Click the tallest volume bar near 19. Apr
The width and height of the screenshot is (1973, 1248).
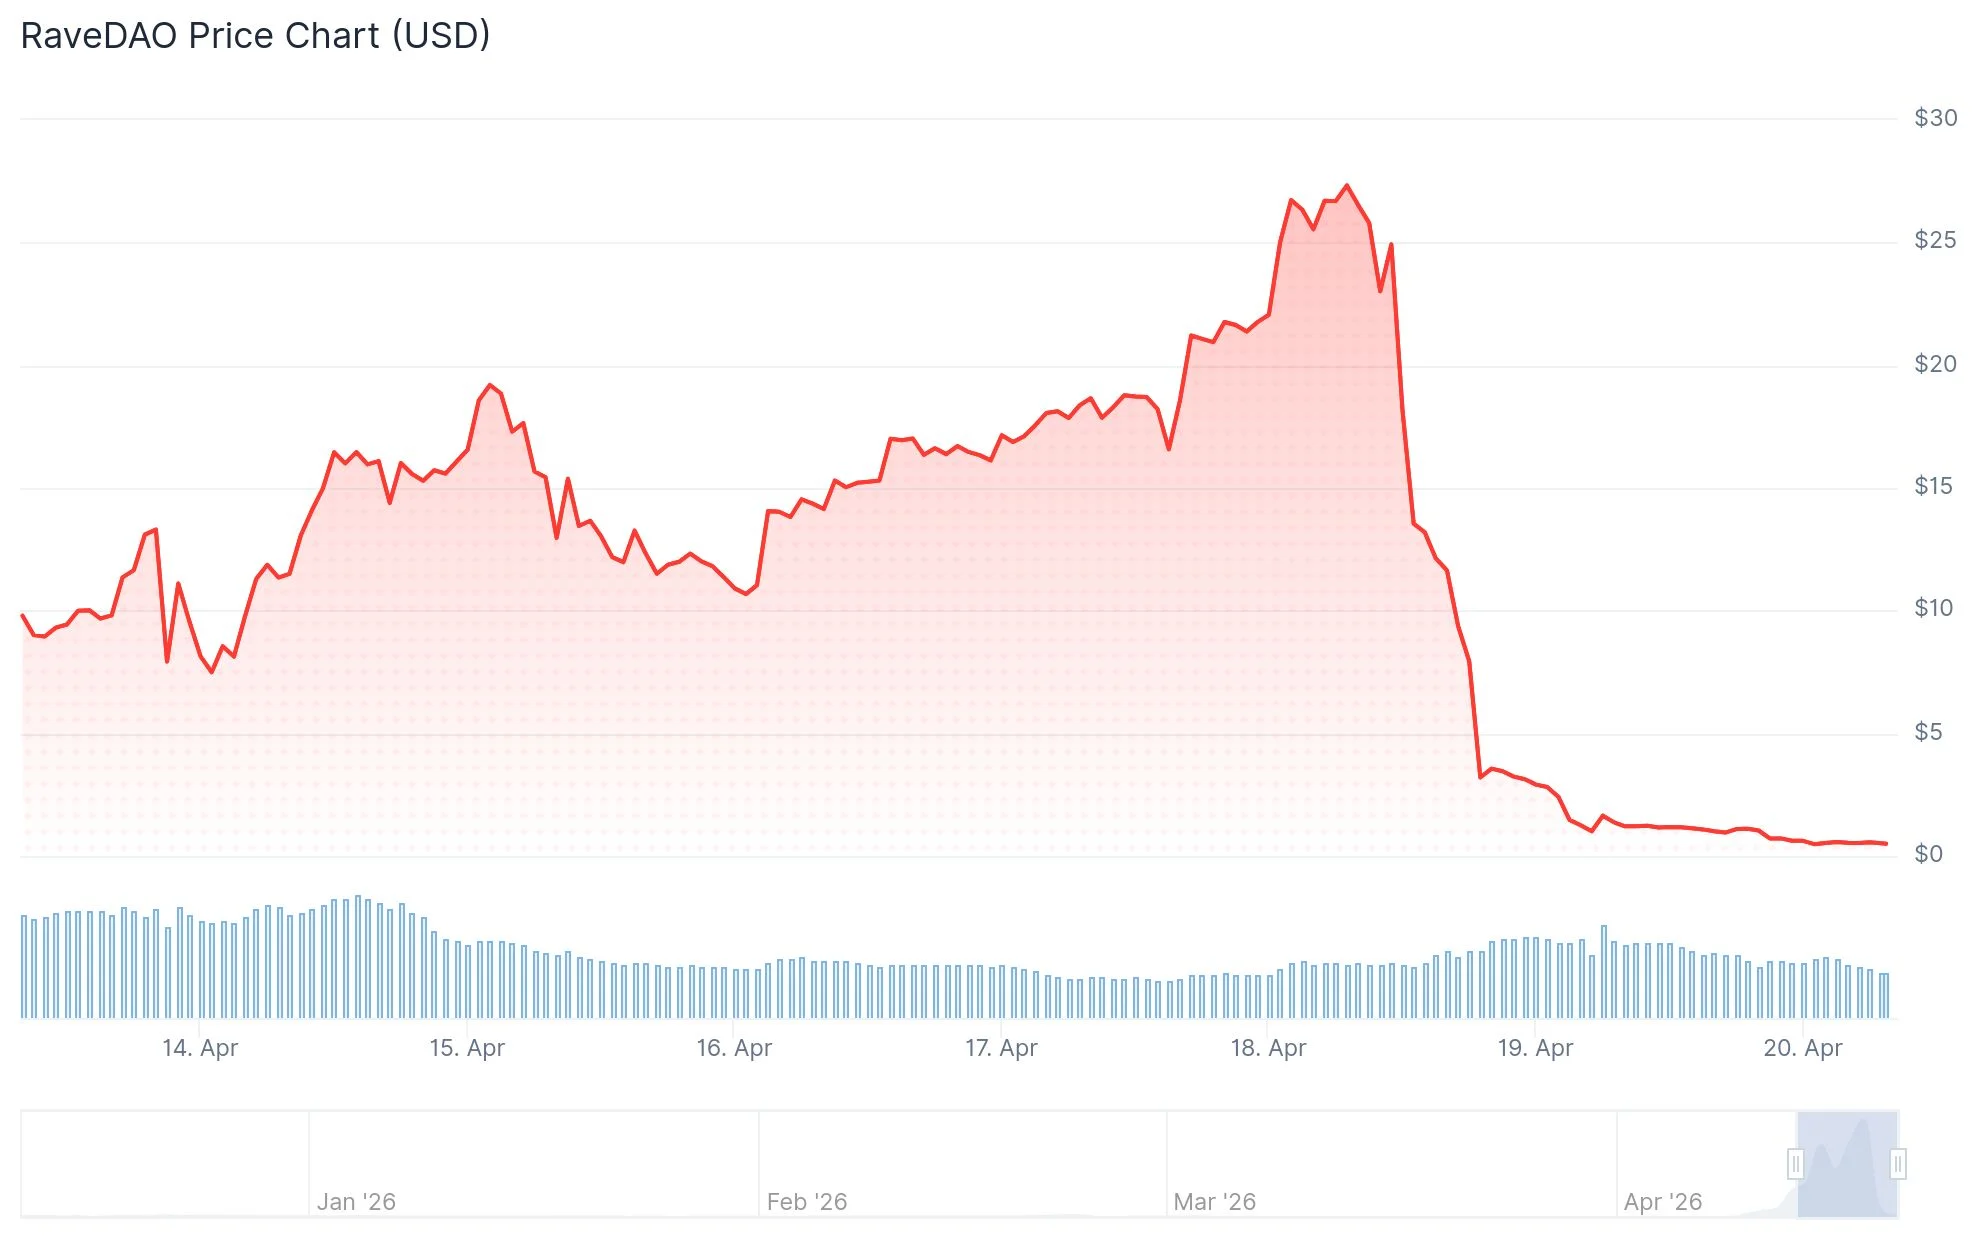tap(1604, 970)
